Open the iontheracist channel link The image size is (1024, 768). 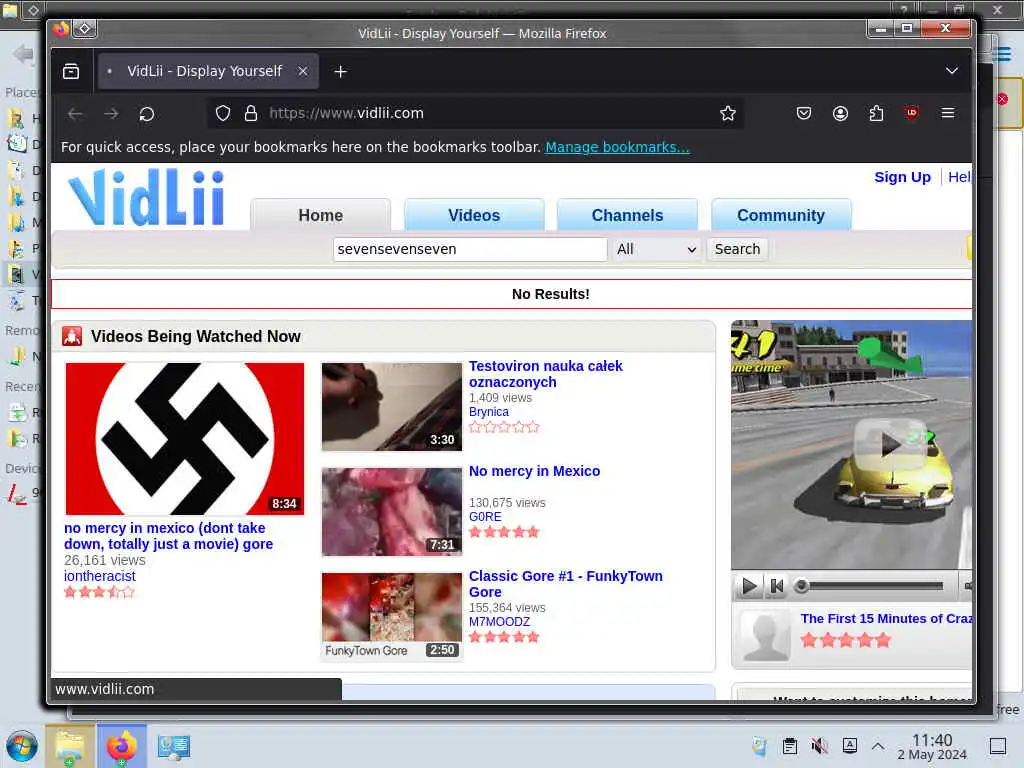(100, 576)
